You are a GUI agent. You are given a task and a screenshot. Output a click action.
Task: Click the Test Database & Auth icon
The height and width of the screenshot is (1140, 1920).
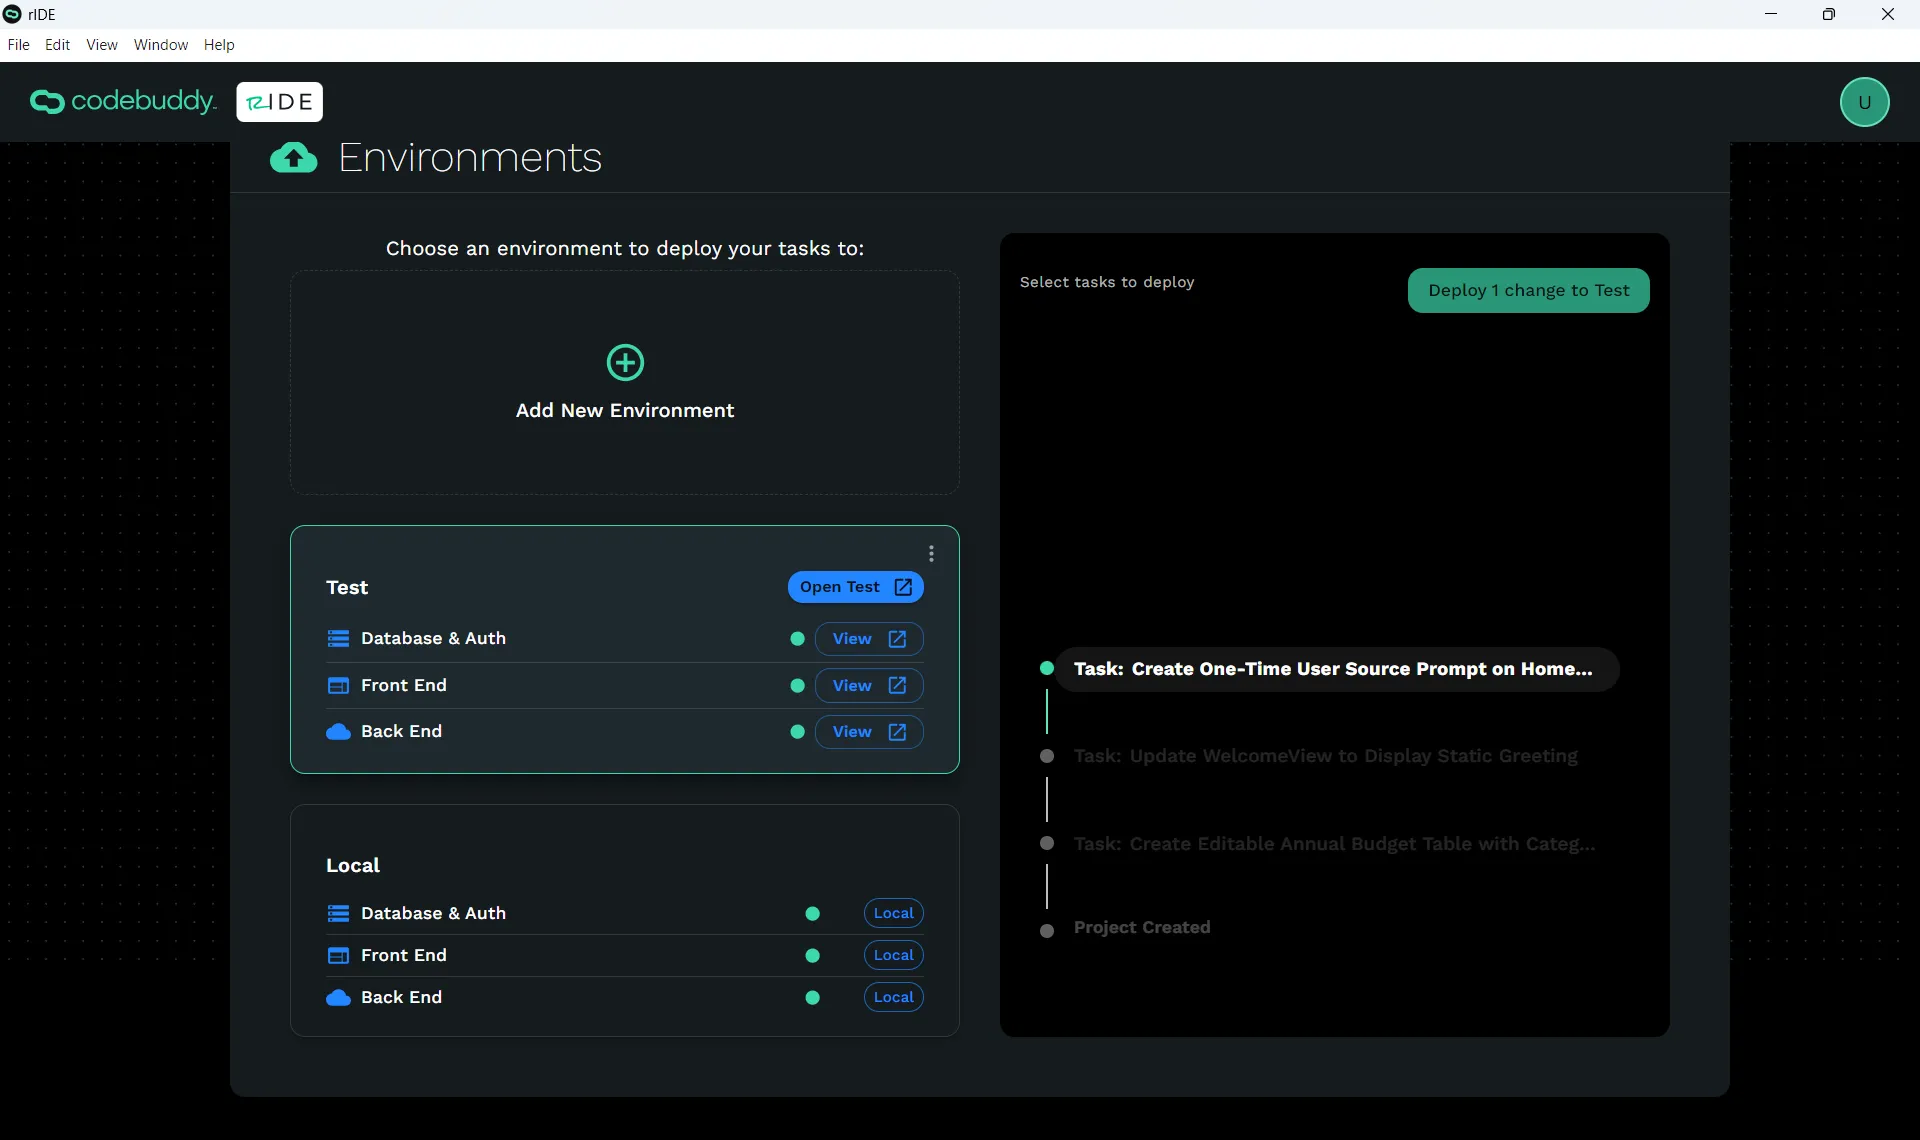click(x=338, y=639)
